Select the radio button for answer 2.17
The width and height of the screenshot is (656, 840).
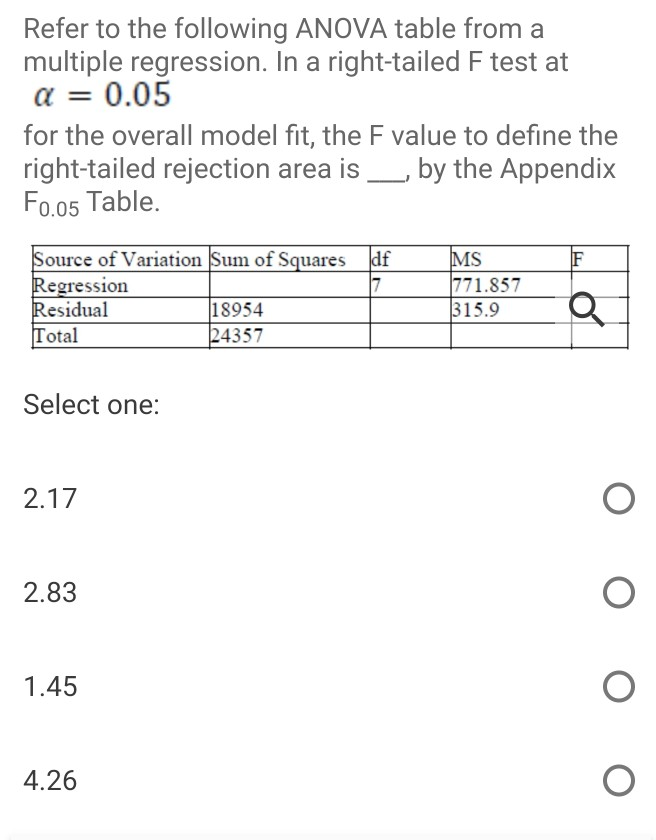tap(617, 498)
